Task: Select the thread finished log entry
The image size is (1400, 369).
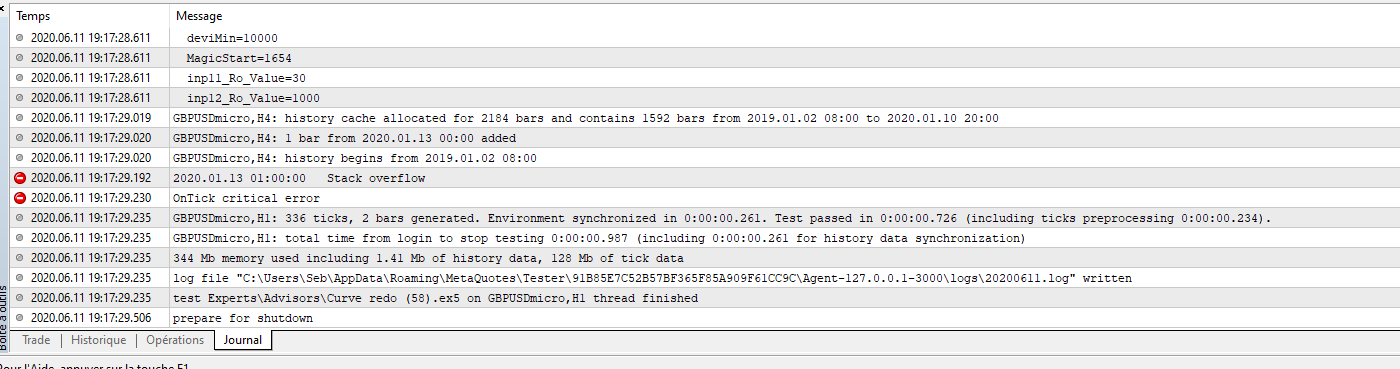Action: (704, 298)
